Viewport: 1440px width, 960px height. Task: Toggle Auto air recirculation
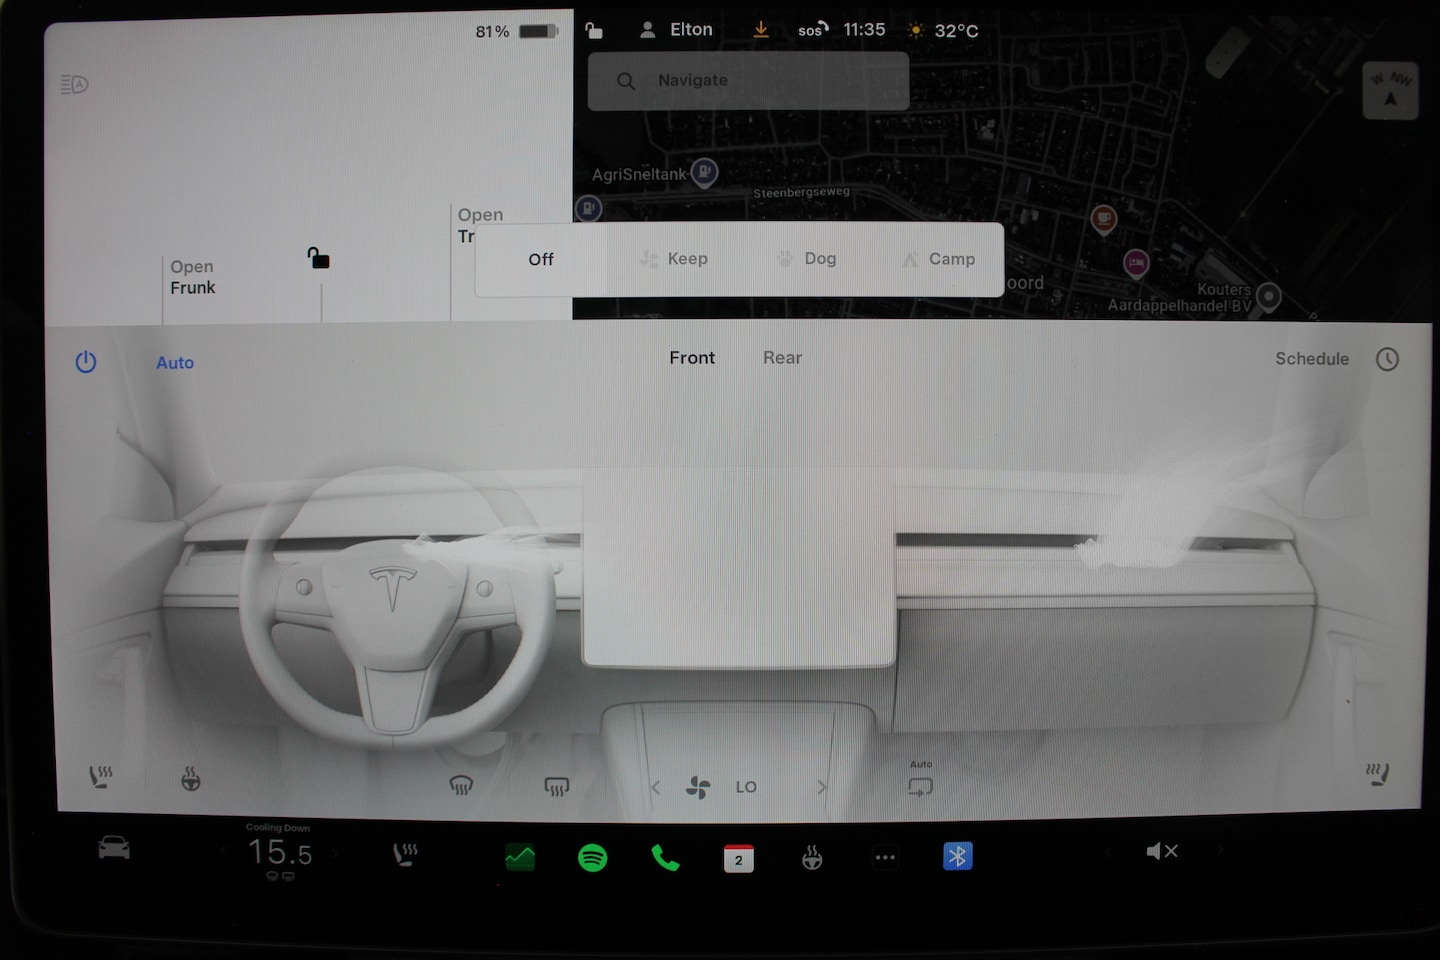tap(921, 781)
